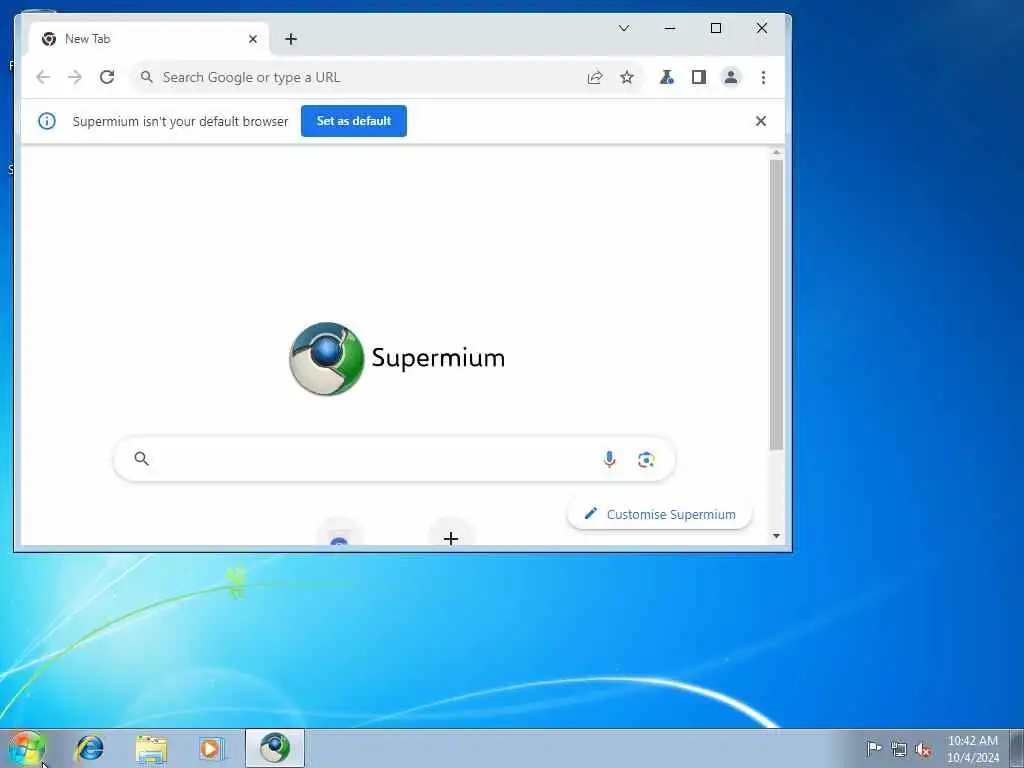
Task: Reload the current page
Action: (107, 77)
